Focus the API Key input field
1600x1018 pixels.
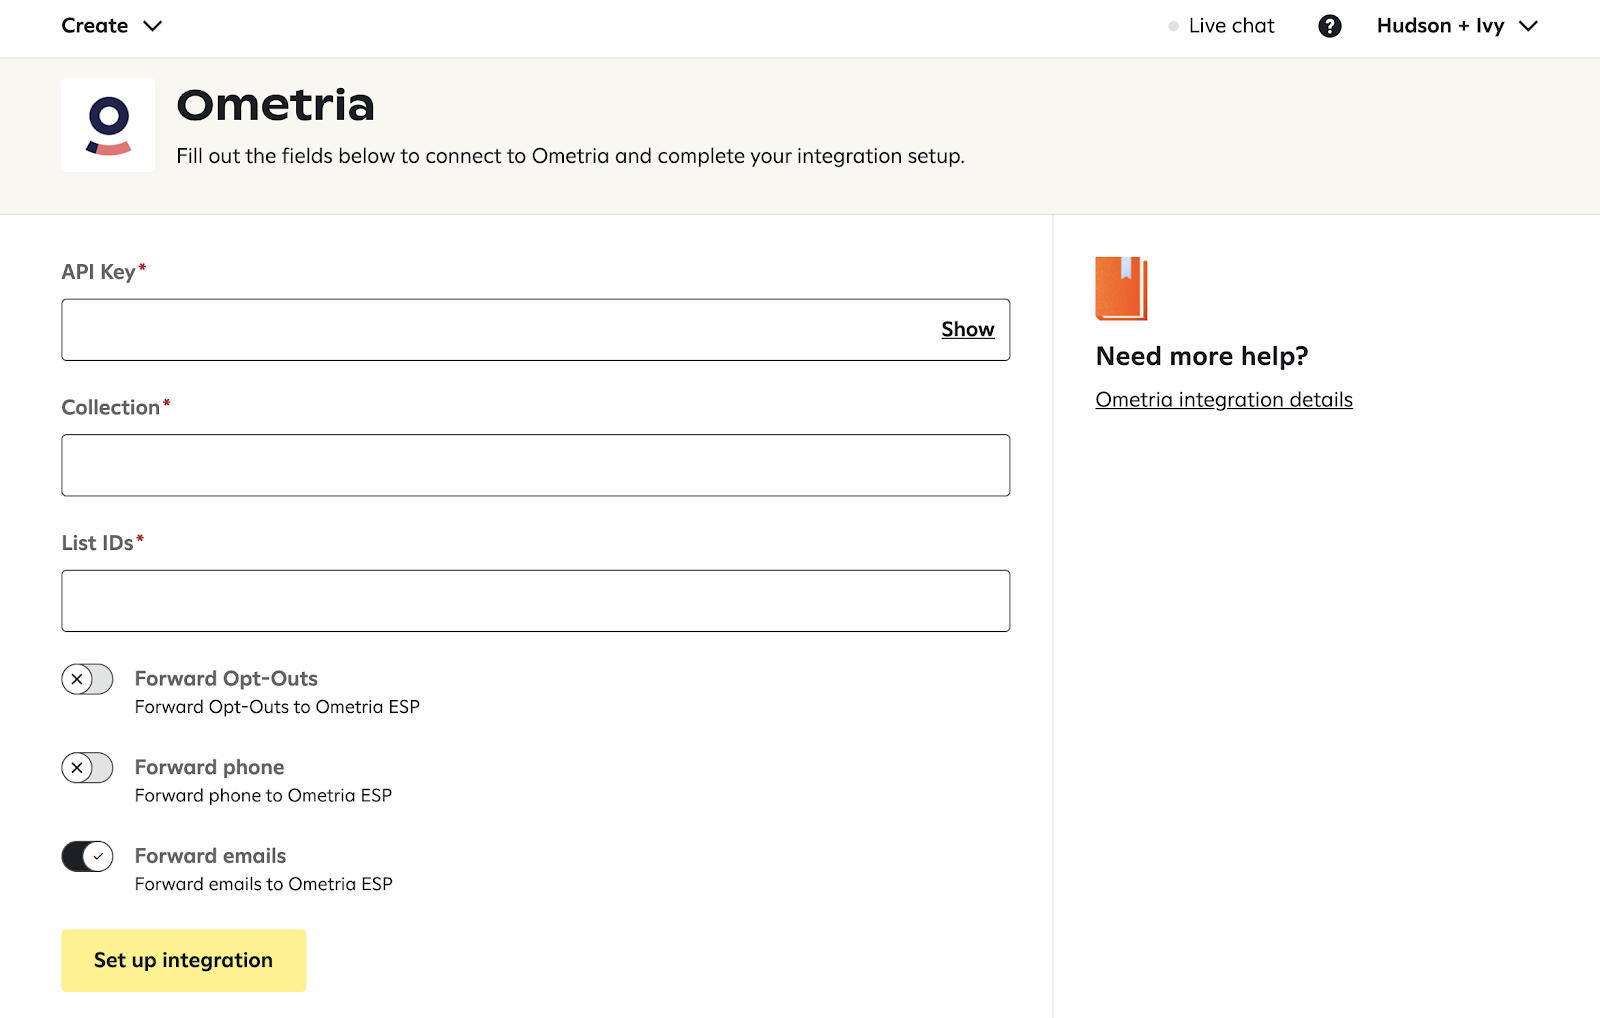pyautogui.click(x=535, y=329)
